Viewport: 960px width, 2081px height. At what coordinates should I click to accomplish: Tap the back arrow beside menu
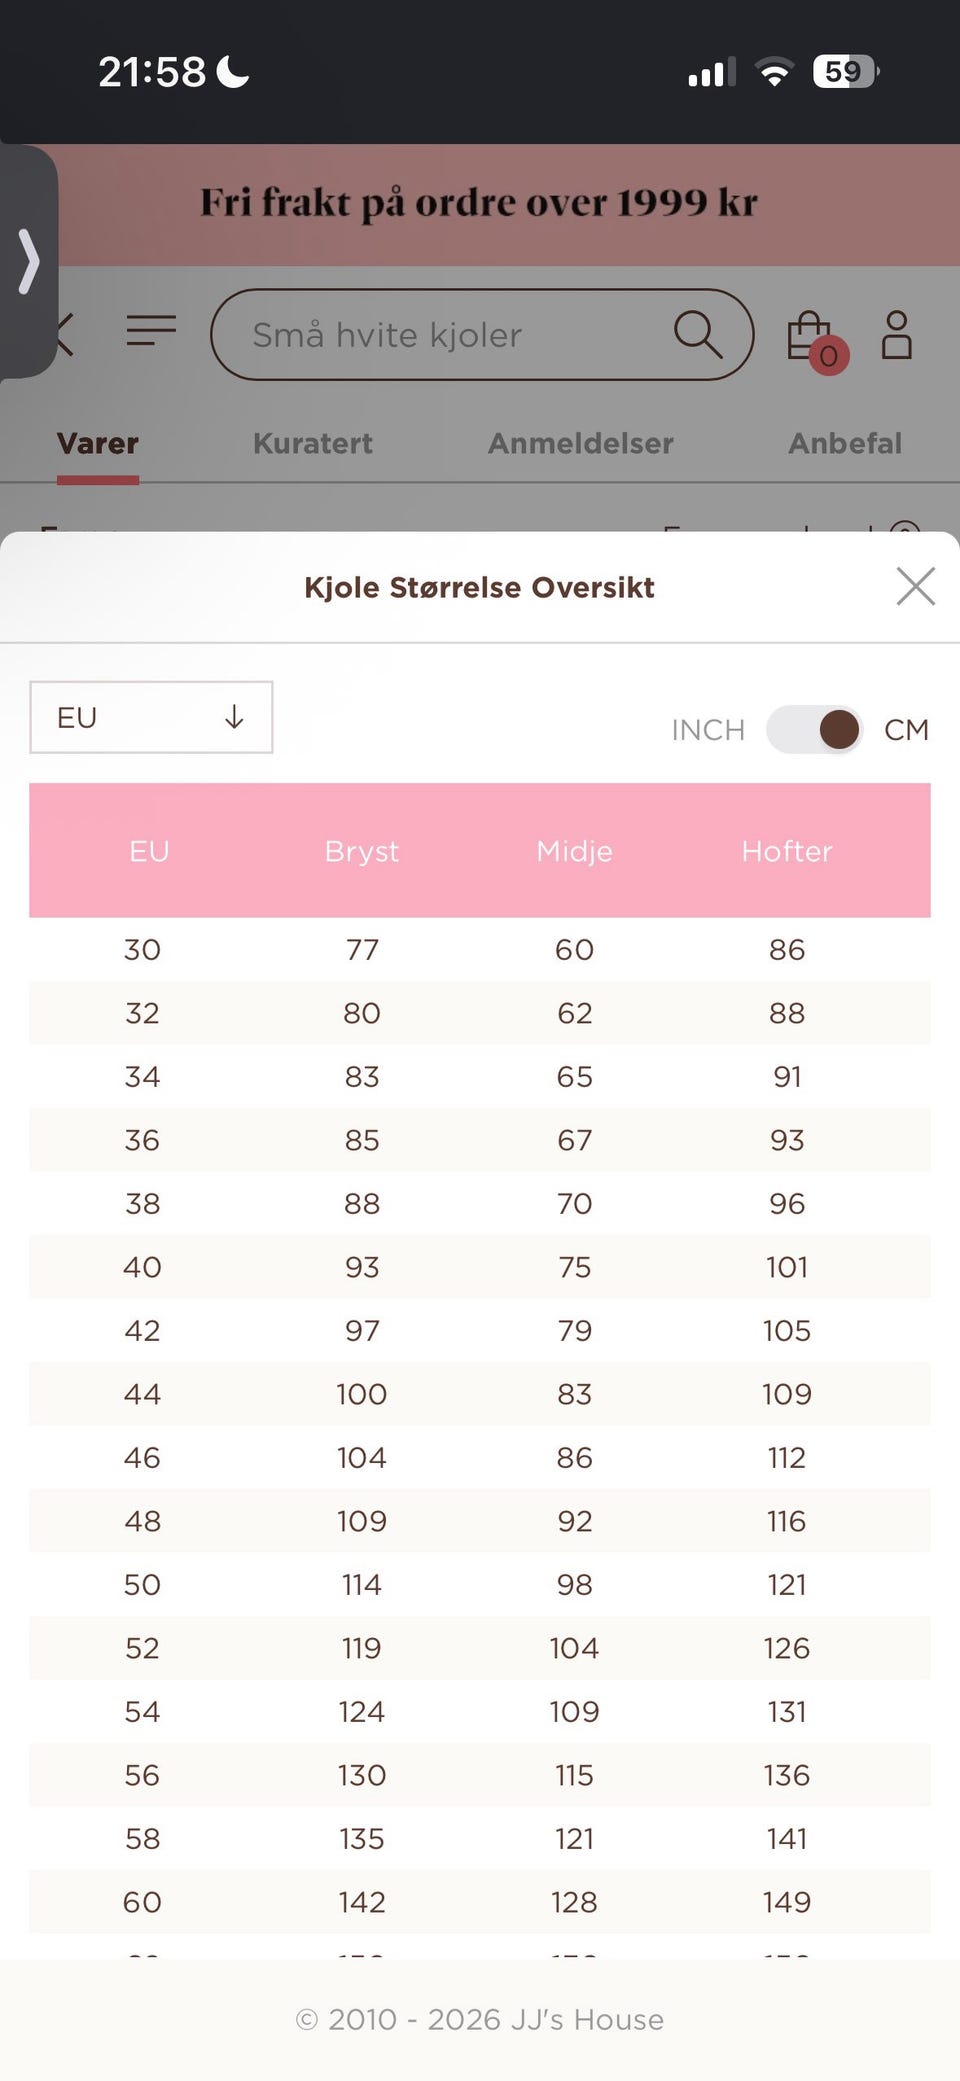pos(65,334)
